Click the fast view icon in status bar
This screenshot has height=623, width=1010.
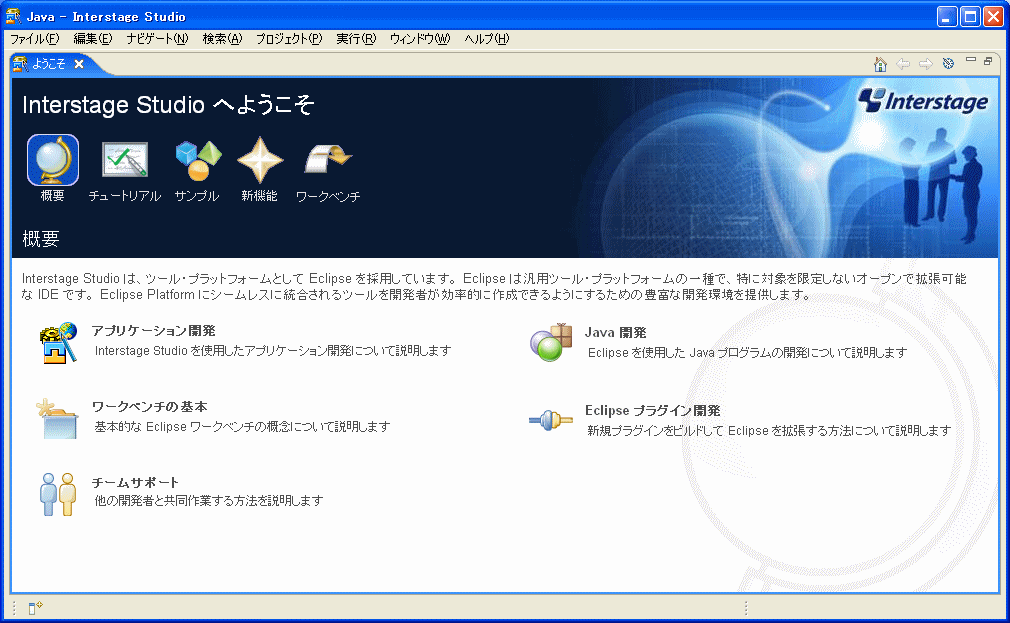pyautogui.click(x=35, y=608)
